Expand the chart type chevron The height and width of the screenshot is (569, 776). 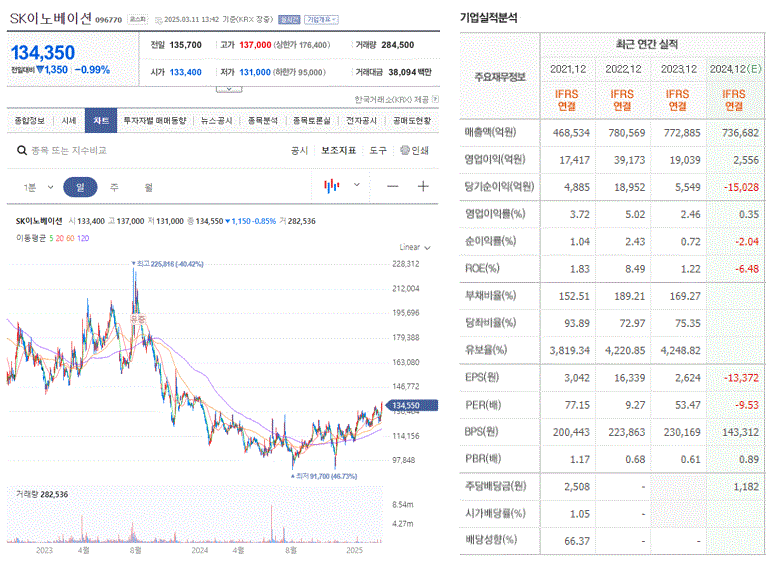(357, 185)
